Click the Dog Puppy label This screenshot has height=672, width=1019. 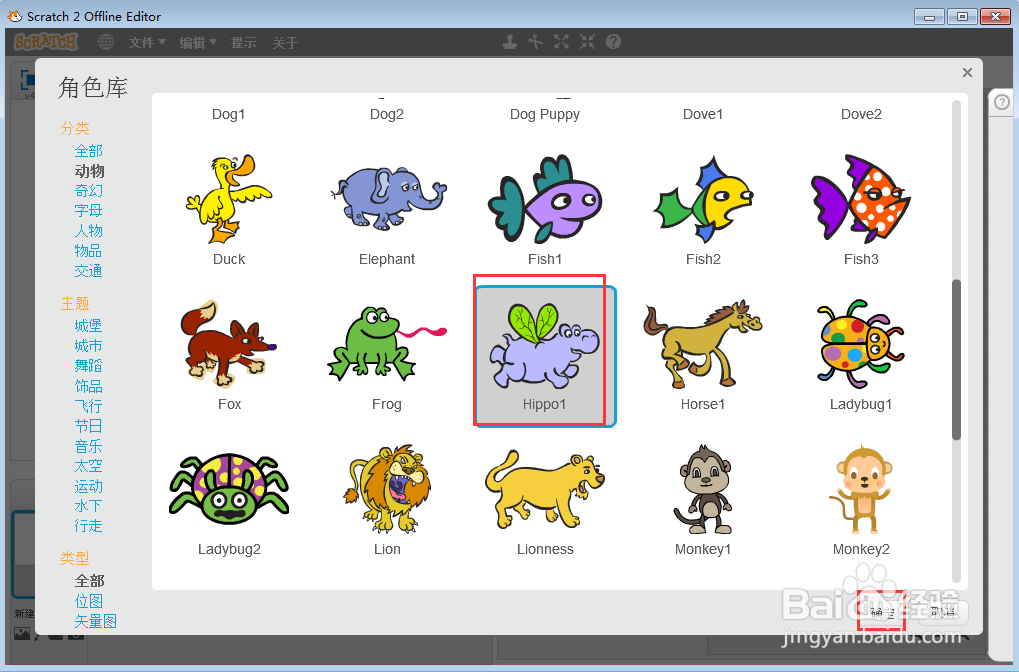[x=545, y=114]
